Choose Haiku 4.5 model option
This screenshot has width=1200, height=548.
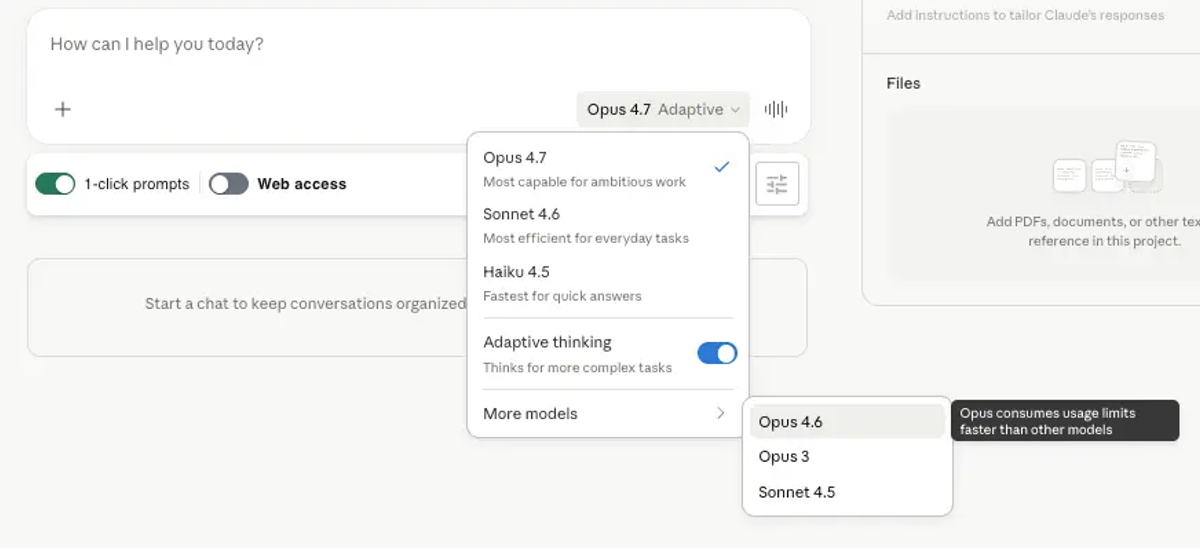point(607,283)
